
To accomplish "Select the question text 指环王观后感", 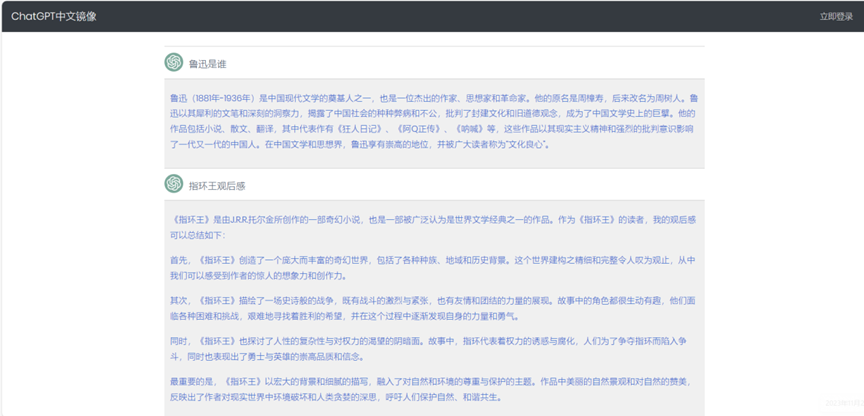I will point(217,186).
